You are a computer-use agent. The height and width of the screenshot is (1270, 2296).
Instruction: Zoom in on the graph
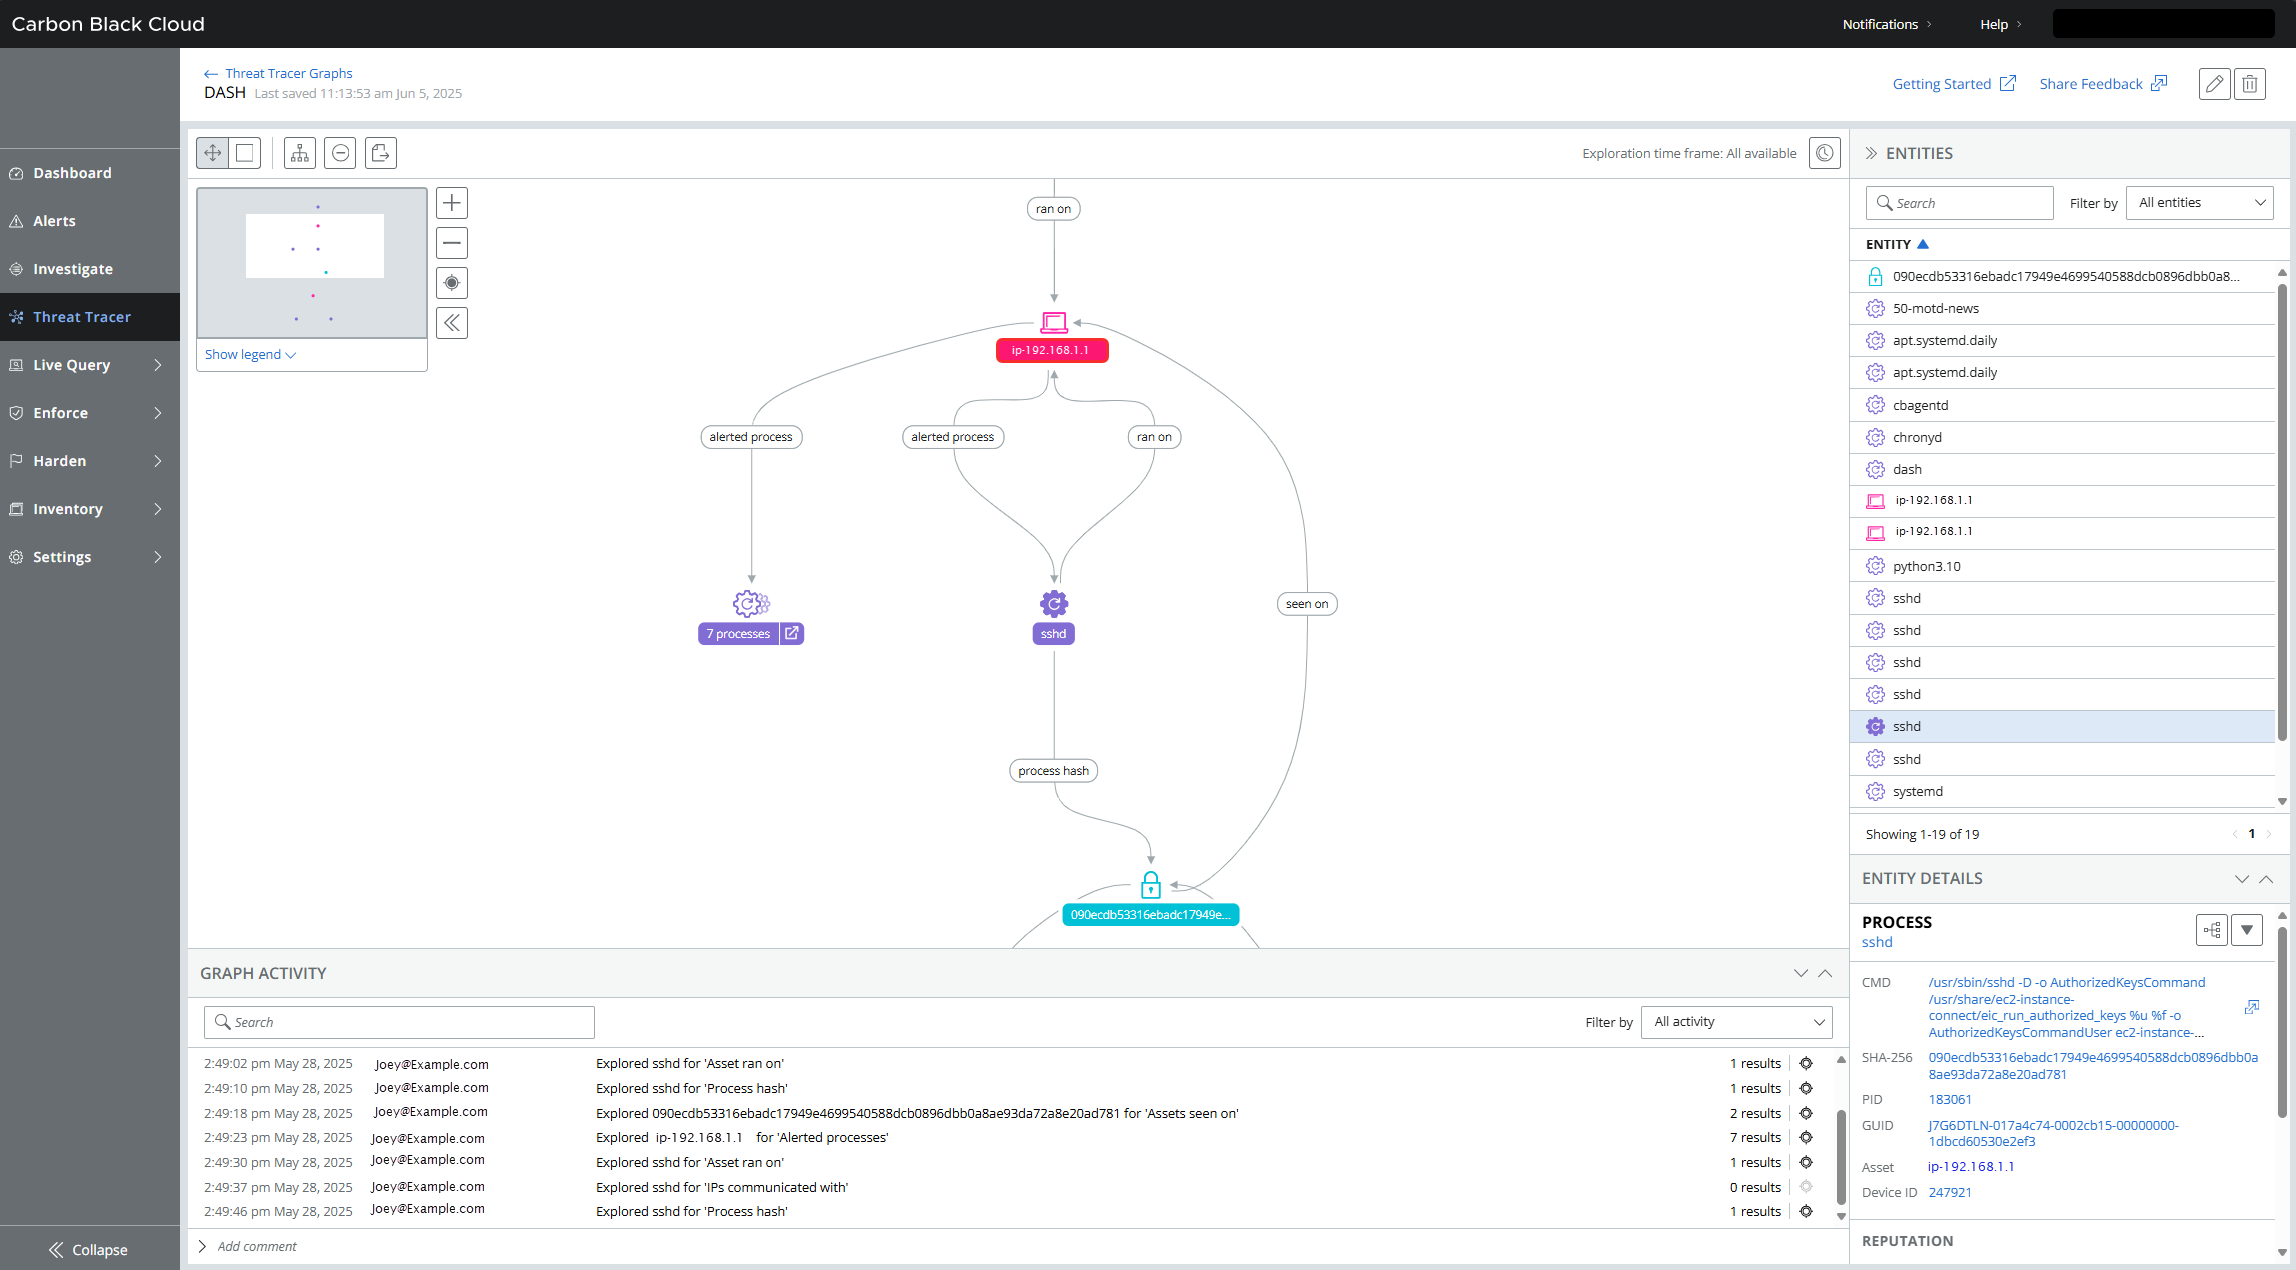(x=452, y=203)
